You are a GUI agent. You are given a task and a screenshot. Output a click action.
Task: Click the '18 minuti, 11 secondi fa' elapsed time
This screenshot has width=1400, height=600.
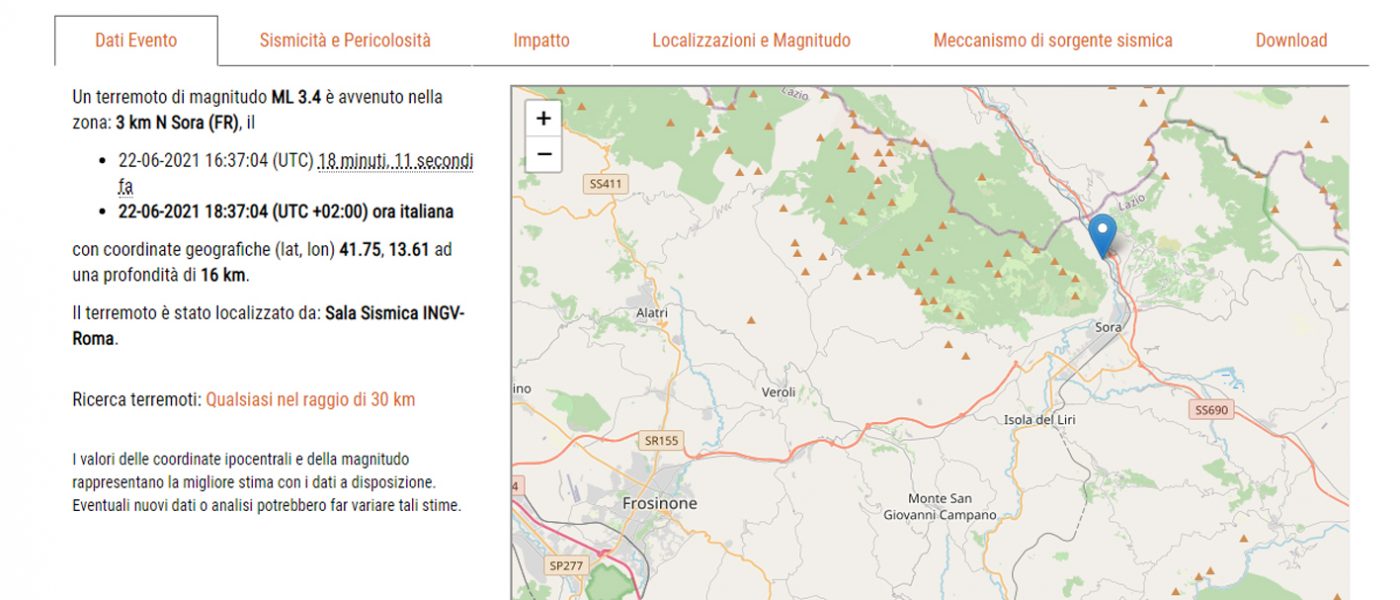(395, 161)
